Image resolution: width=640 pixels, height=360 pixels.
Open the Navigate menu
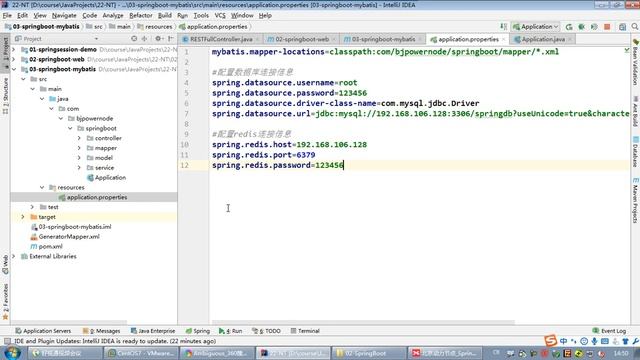coord(64,16)
